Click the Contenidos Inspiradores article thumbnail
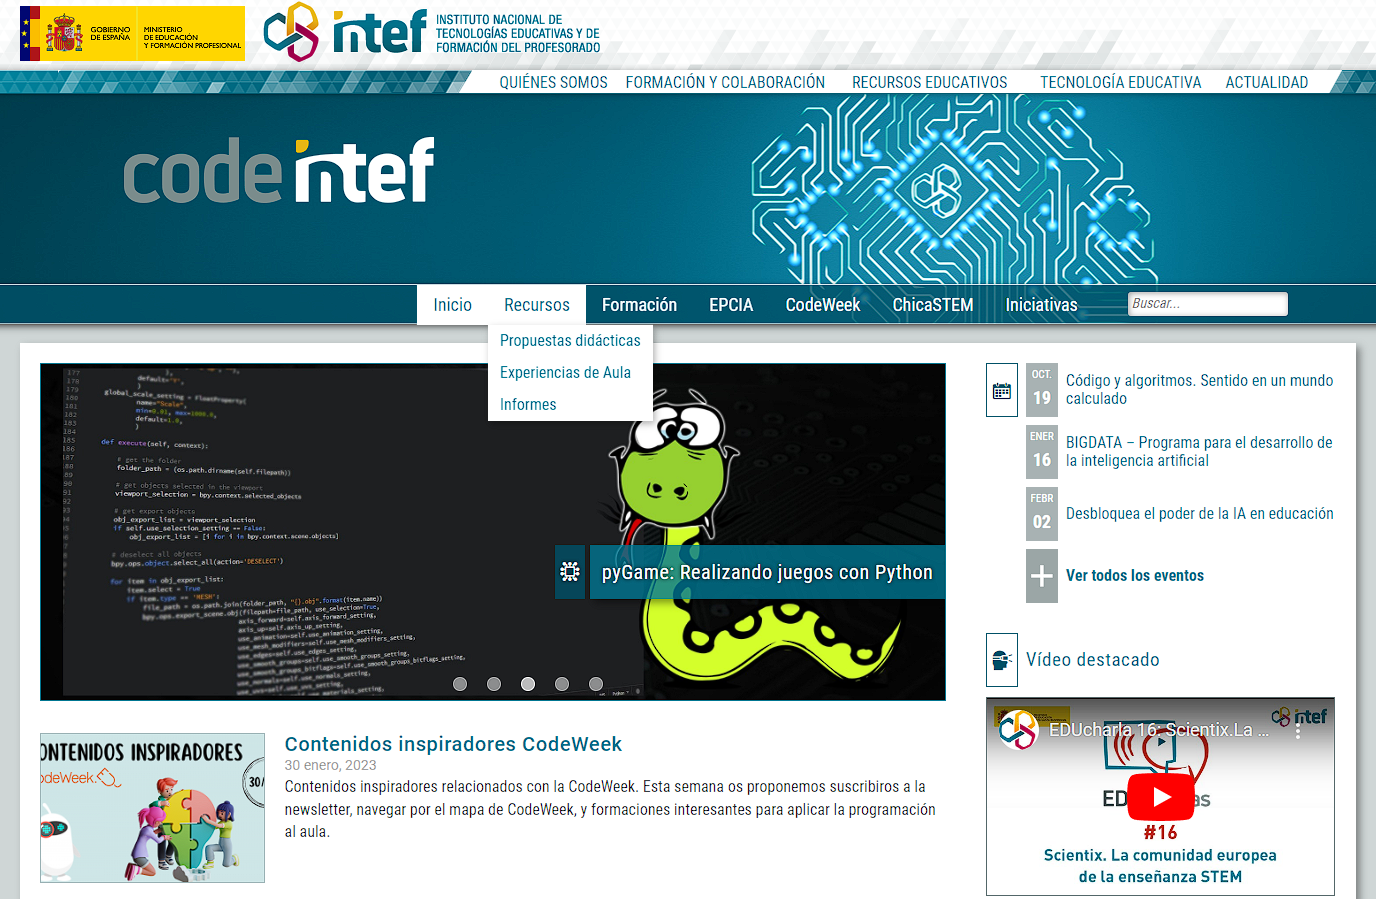 (152, 808)
